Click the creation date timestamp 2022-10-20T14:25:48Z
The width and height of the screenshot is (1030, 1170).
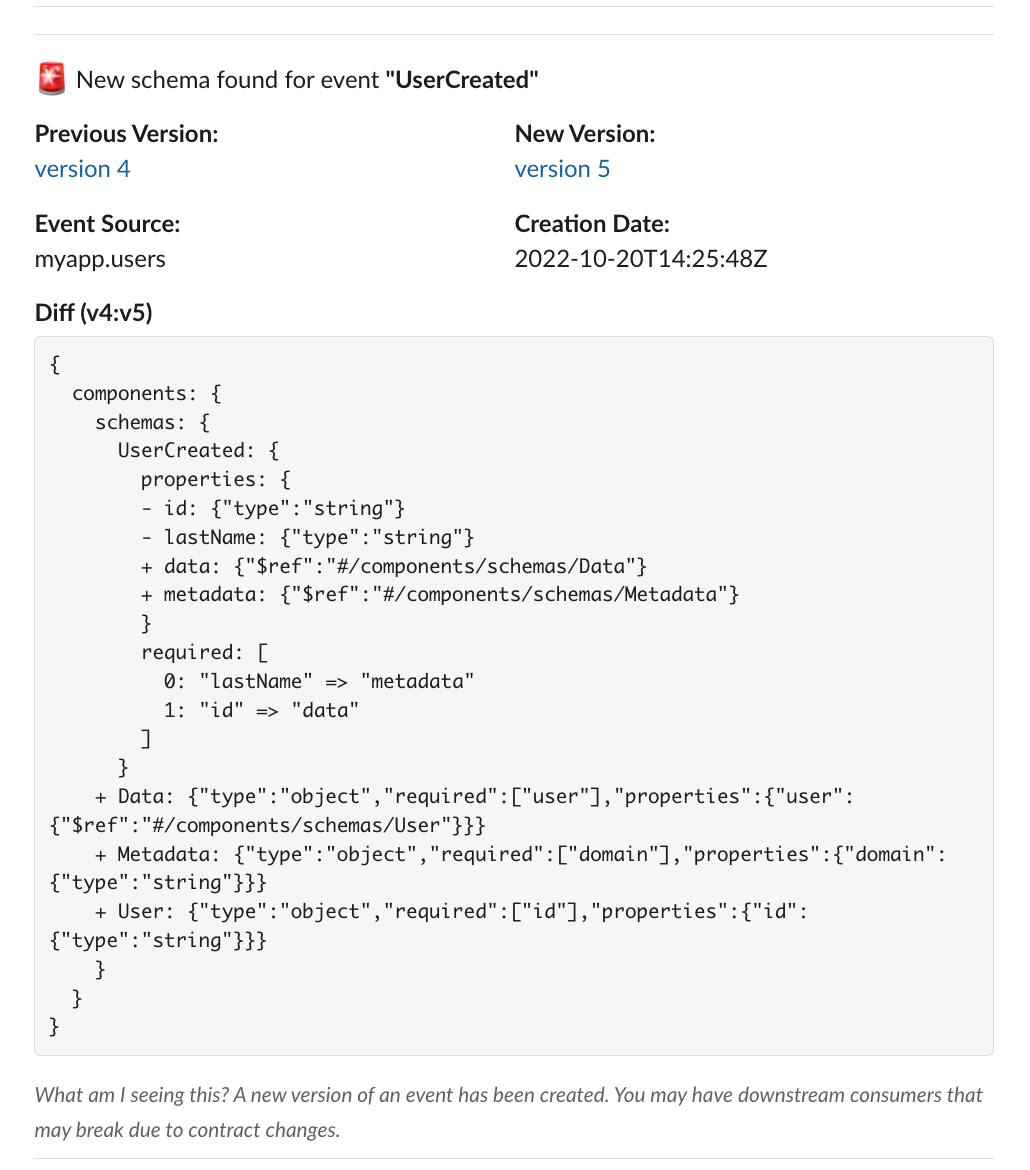640,259
